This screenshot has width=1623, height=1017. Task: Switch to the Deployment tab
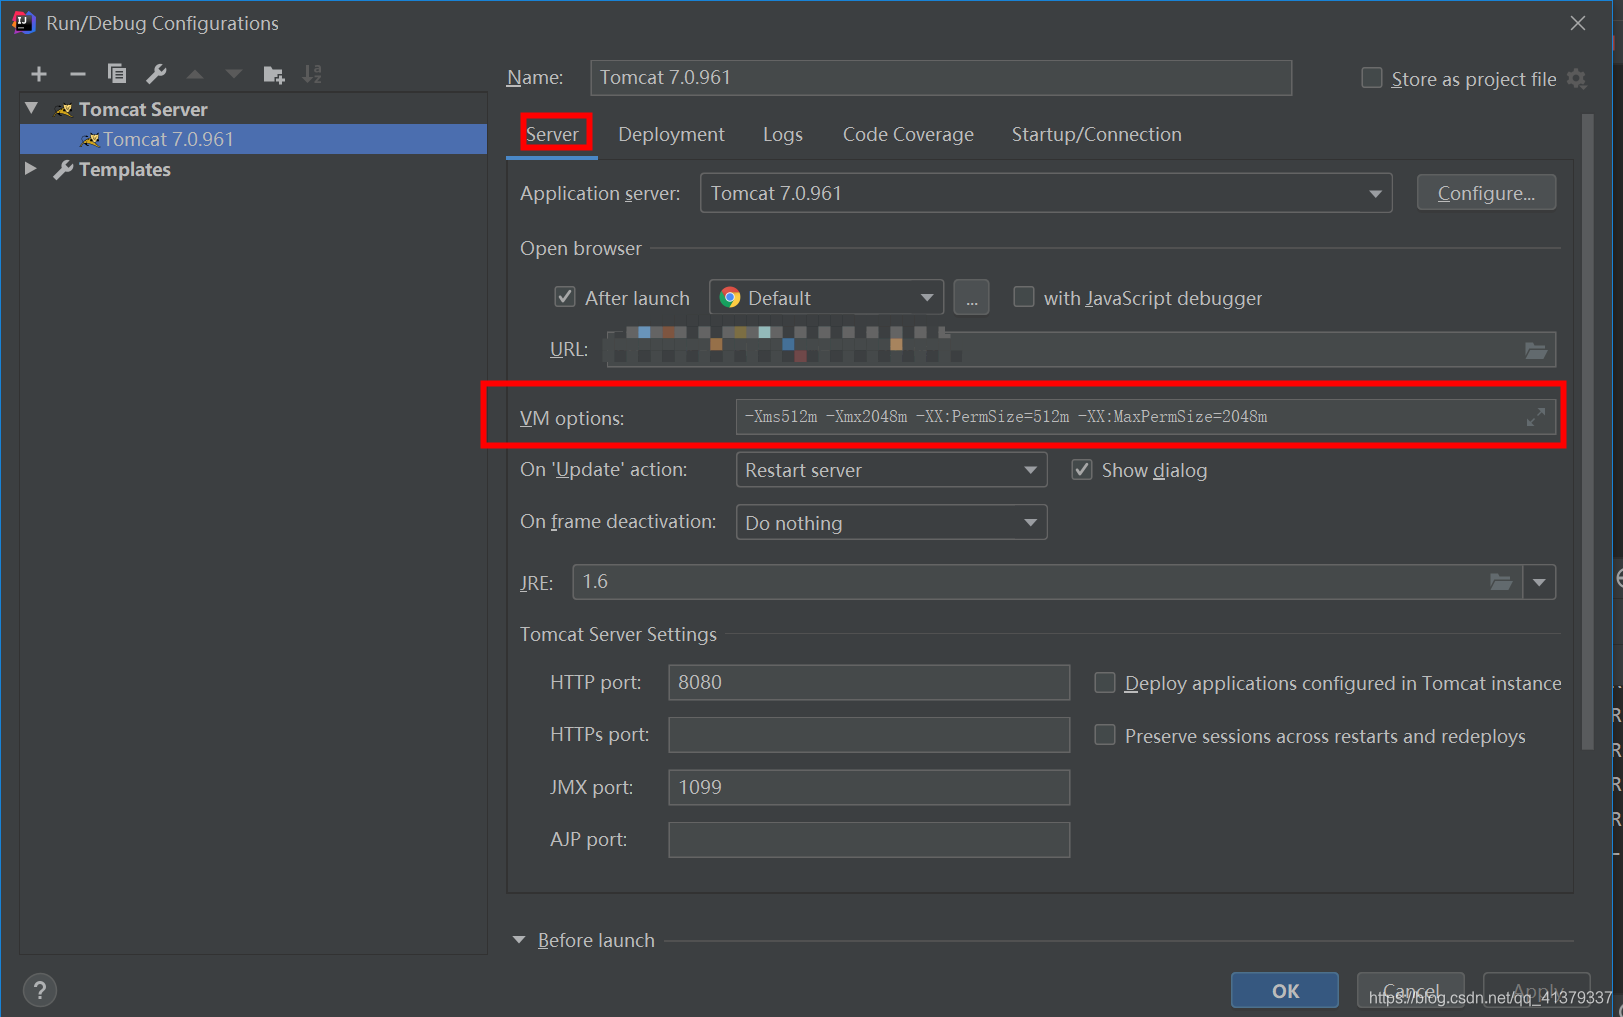pyautogui.click(x=670, y=133)
